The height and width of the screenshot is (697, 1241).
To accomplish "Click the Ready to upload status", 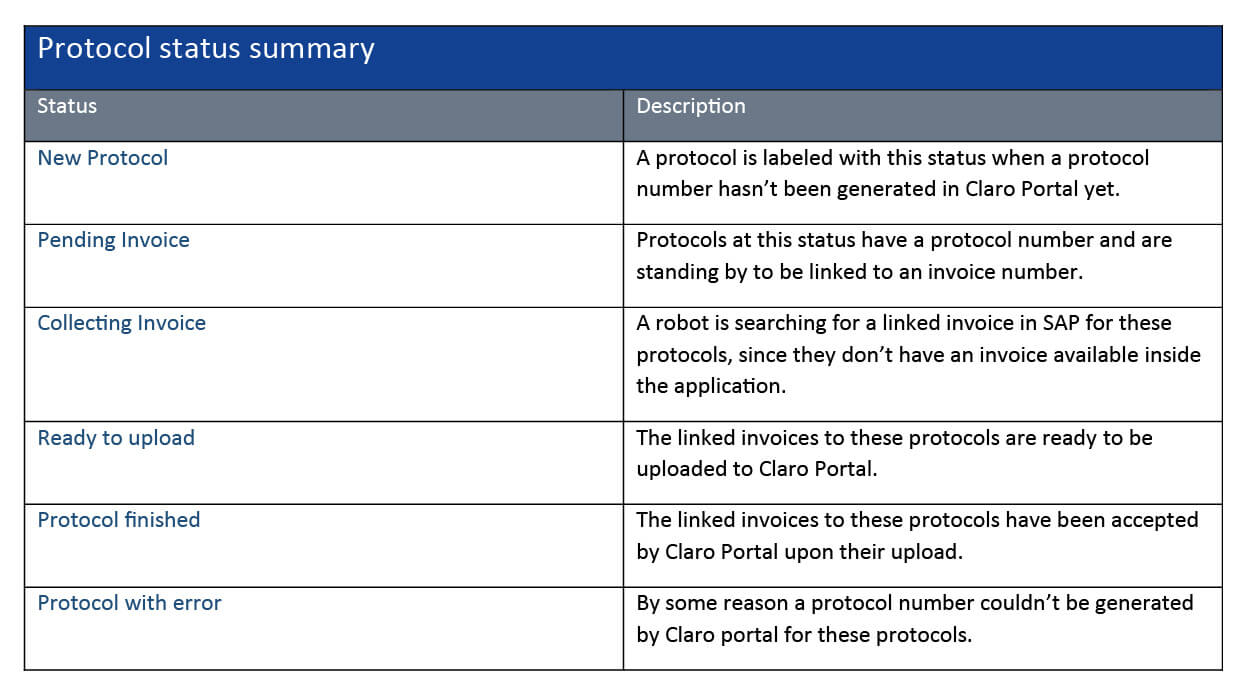I will coord(116,438).
